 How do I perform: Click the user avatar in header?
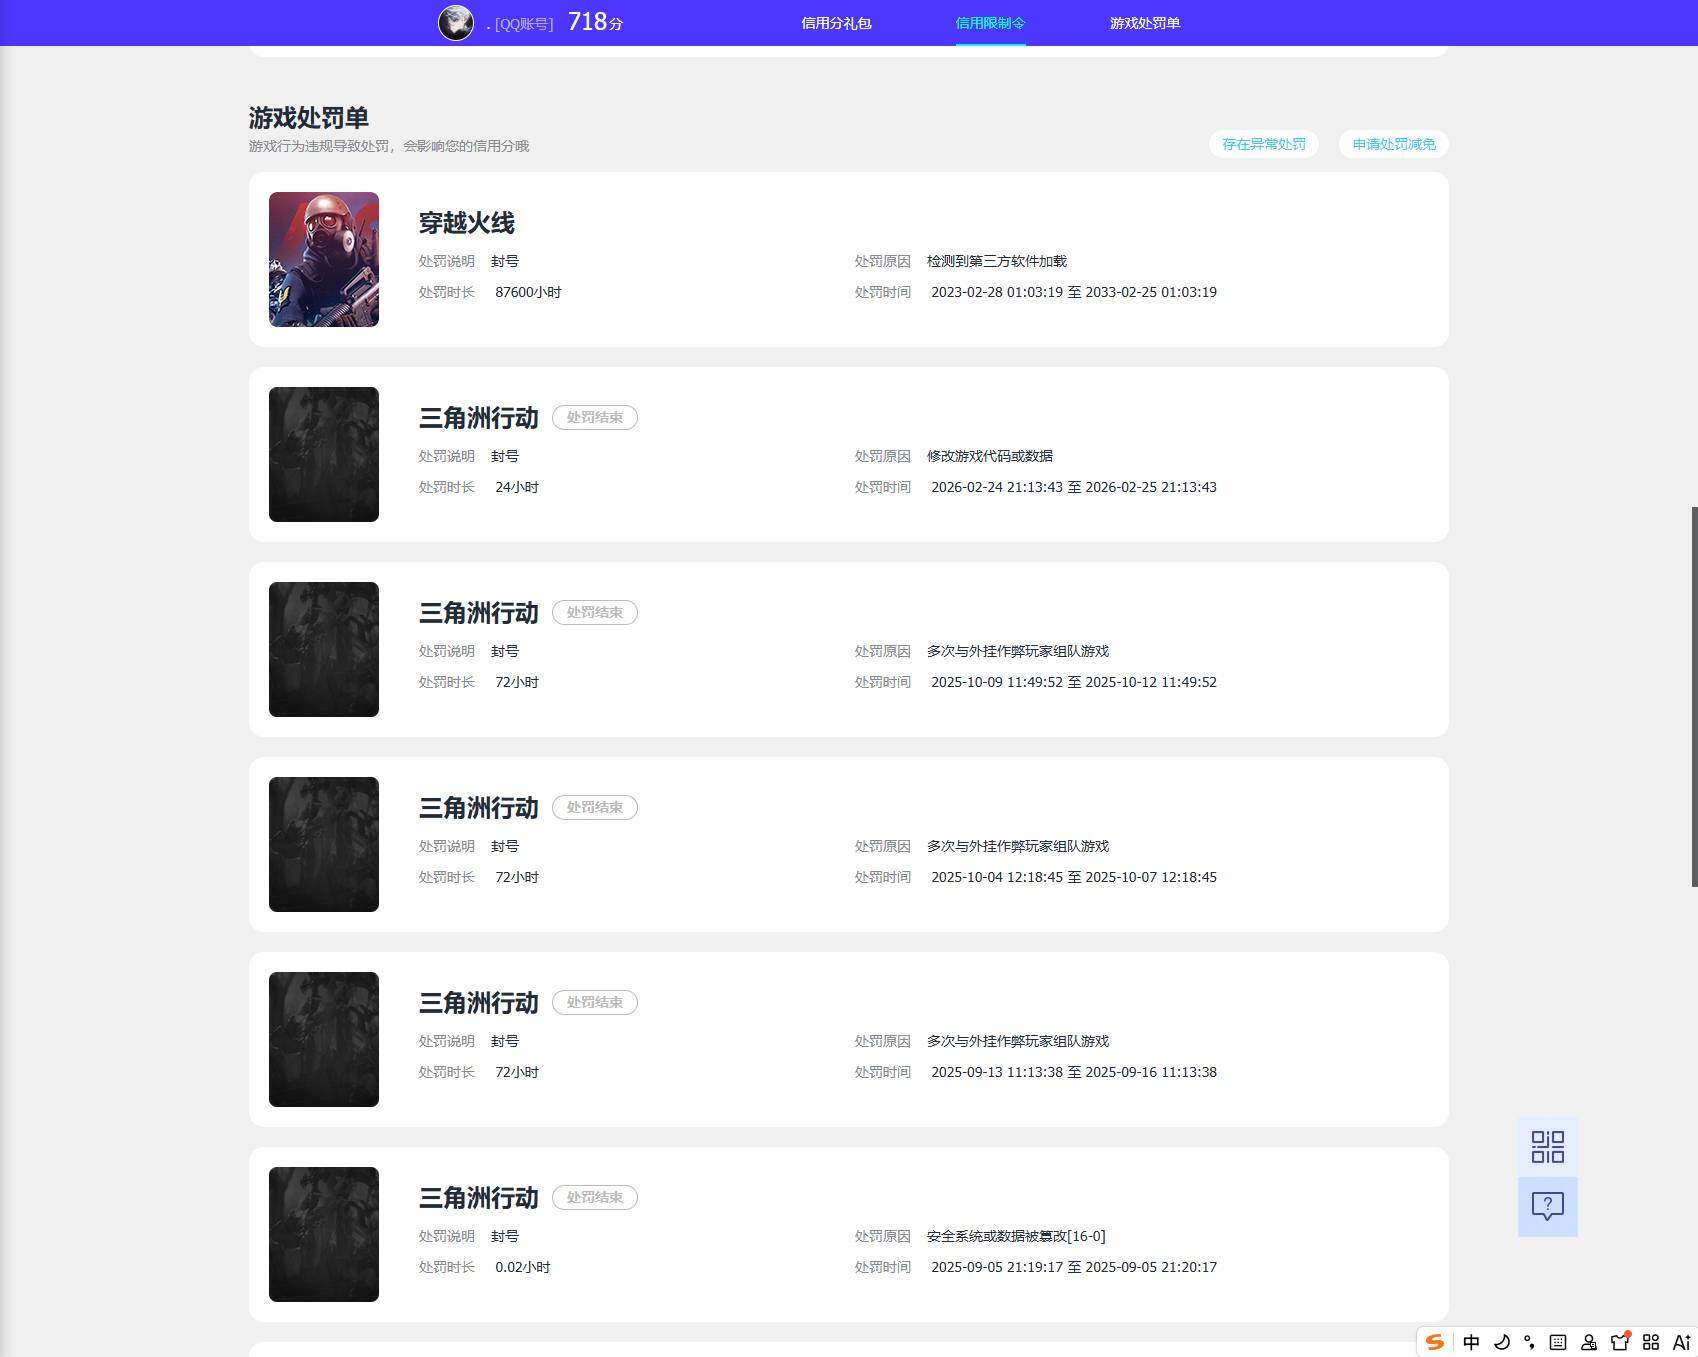pyautogui.click(x=456, y=22)
